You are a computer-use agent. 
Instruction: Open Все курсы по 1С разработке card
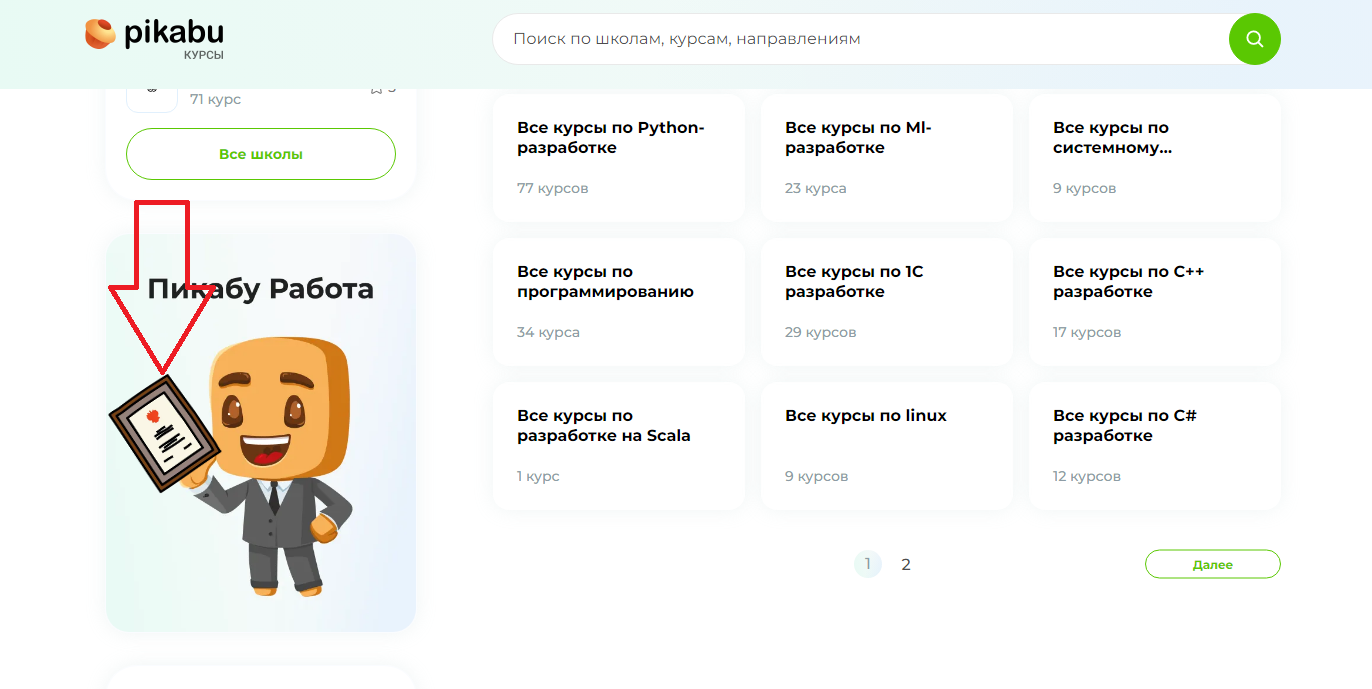[x=887, y=302]
